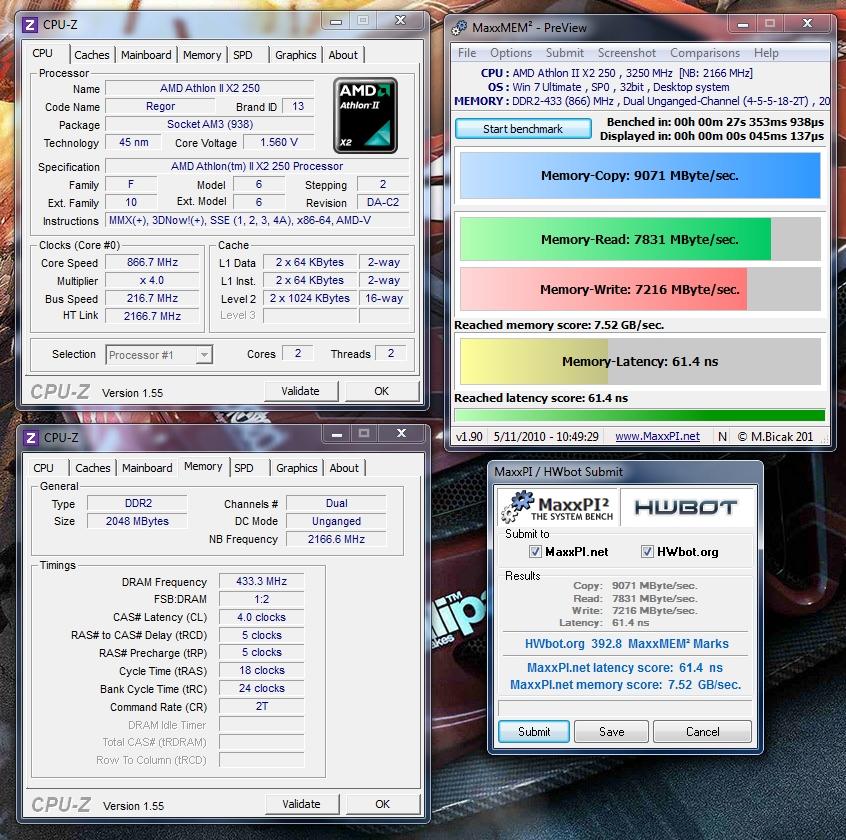Click Validate in top CPU-Z window
This screenshot has height=840, width=846.
pyautogui.click(x=301, y=391)
